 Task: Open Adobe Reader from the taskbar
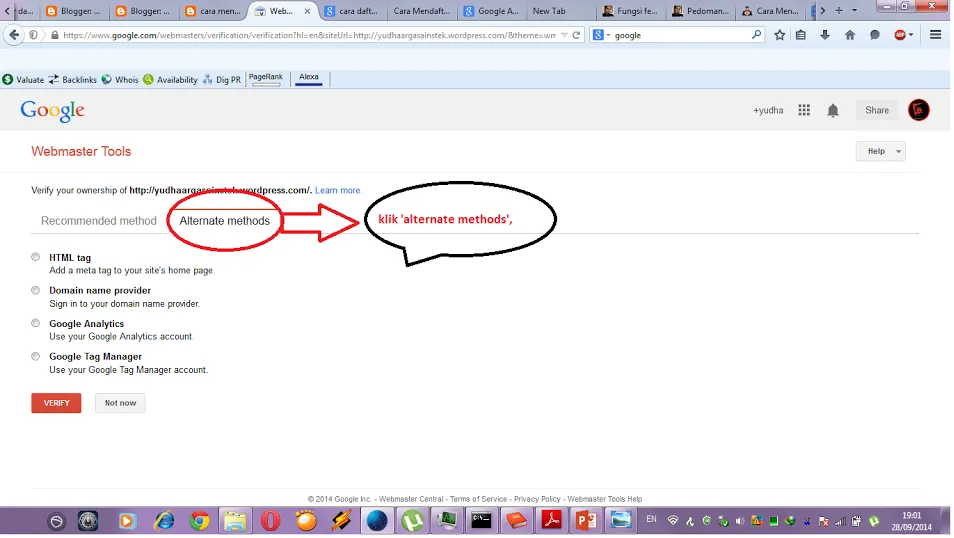(552, 521)
